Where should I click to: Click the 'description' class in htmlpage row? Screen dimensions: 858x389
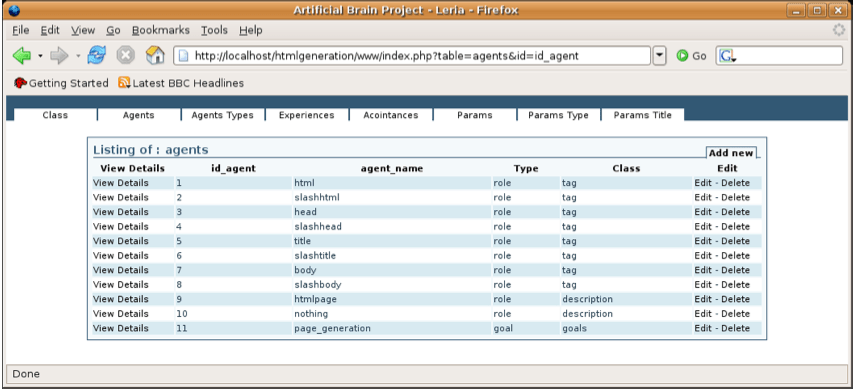tap(588, 299)
